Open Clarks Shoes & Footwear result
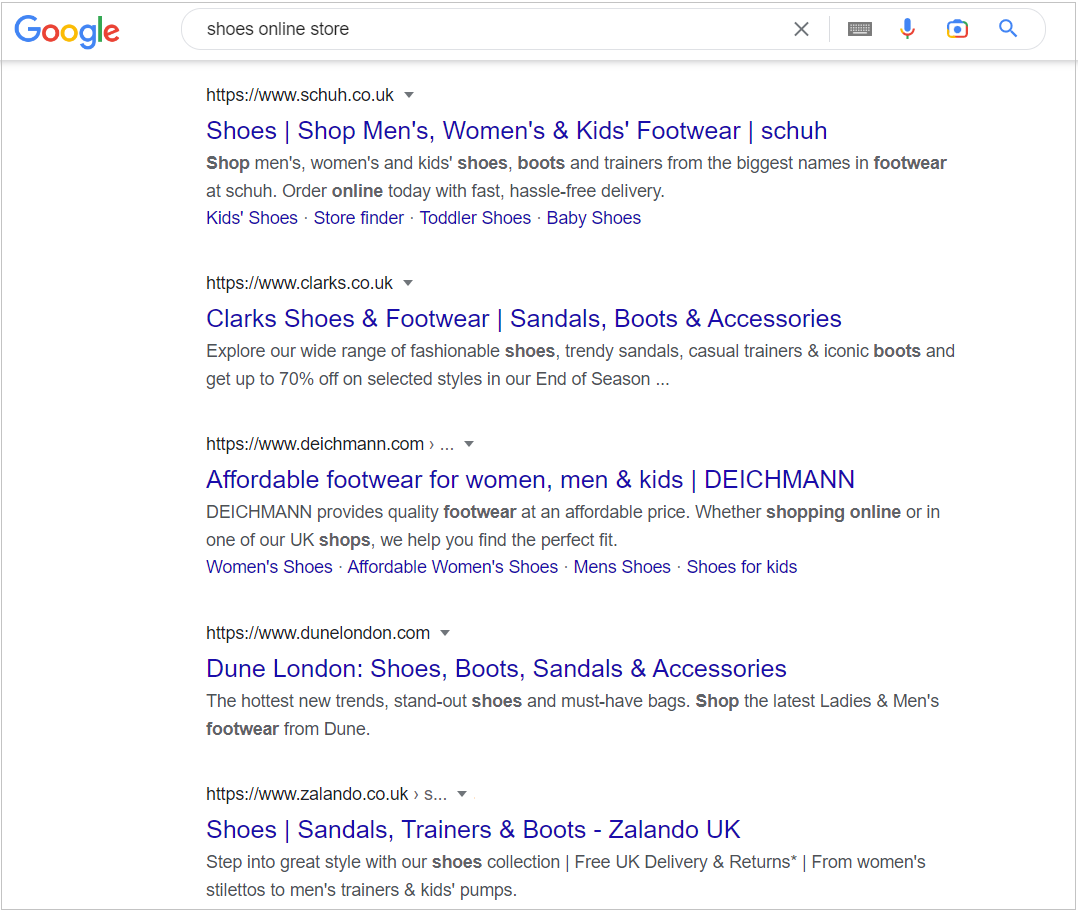The image size is (1078, 913). (524, 319)
